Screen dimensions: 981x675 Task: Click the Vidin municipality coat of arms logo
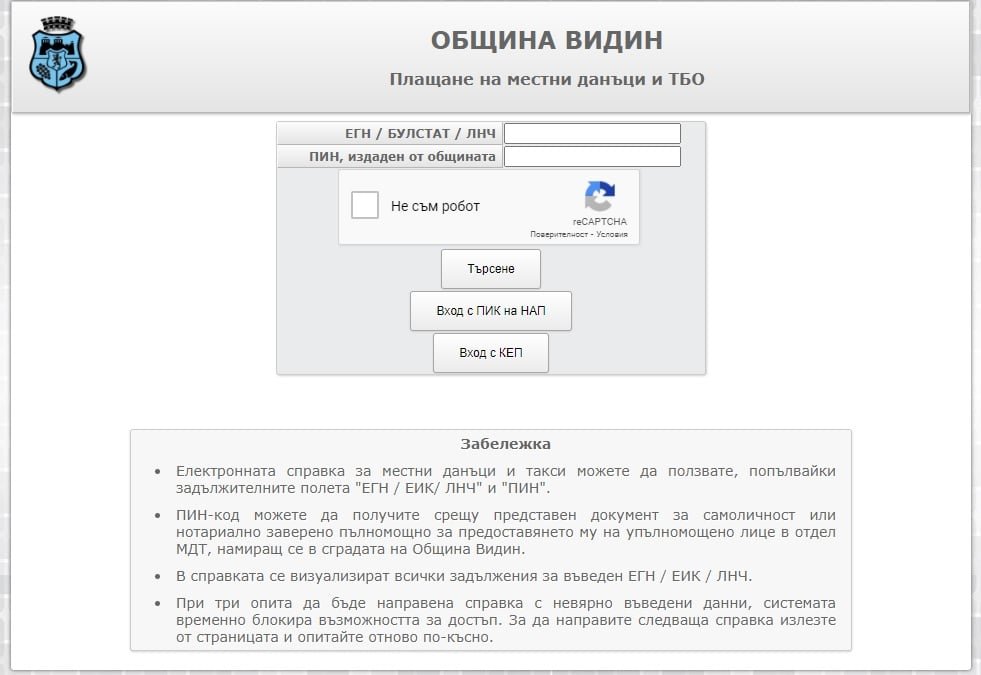[57, 57]
